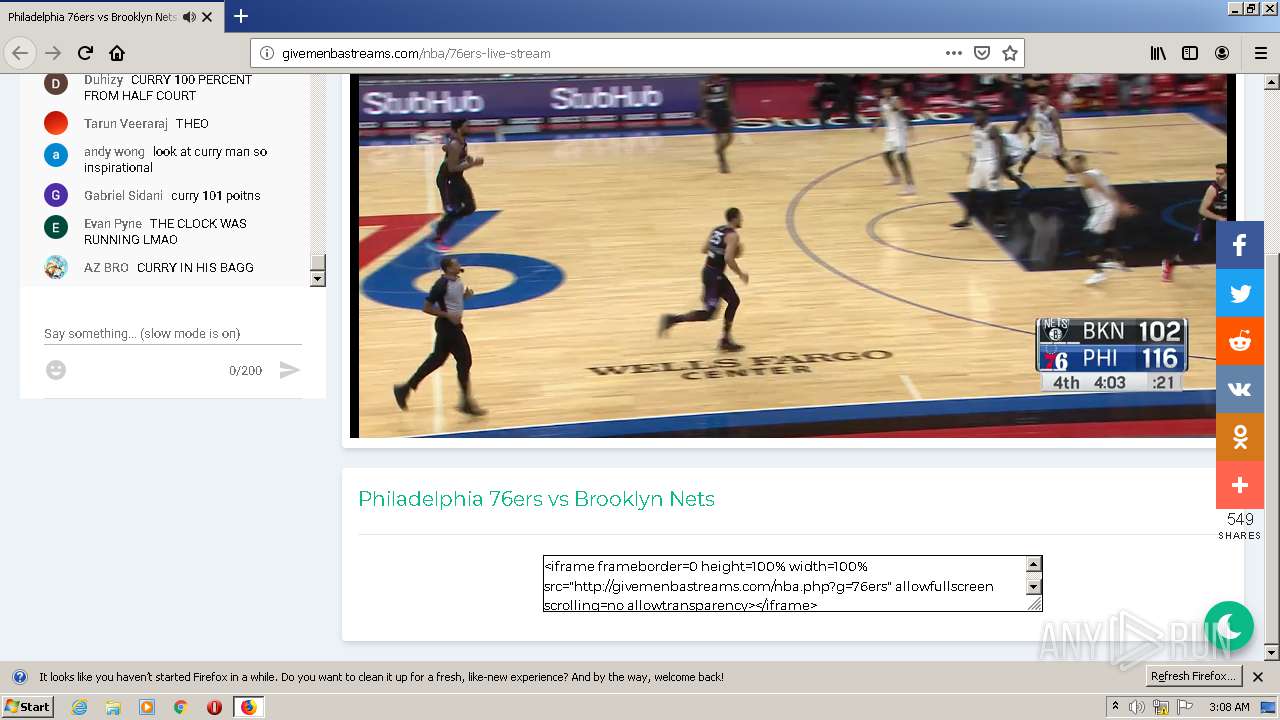Share on Odnoklassniki
This screenshot has height=720, width=1280.
click(1240, 437)
